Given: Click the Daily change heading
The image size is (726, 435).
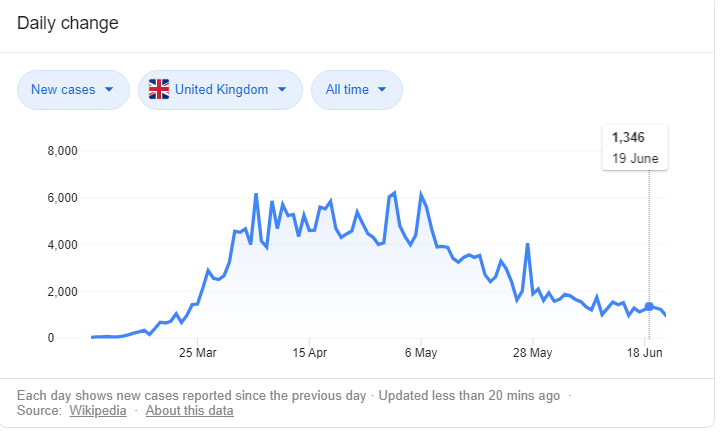Looking at the screenshot, I should 67,23.
